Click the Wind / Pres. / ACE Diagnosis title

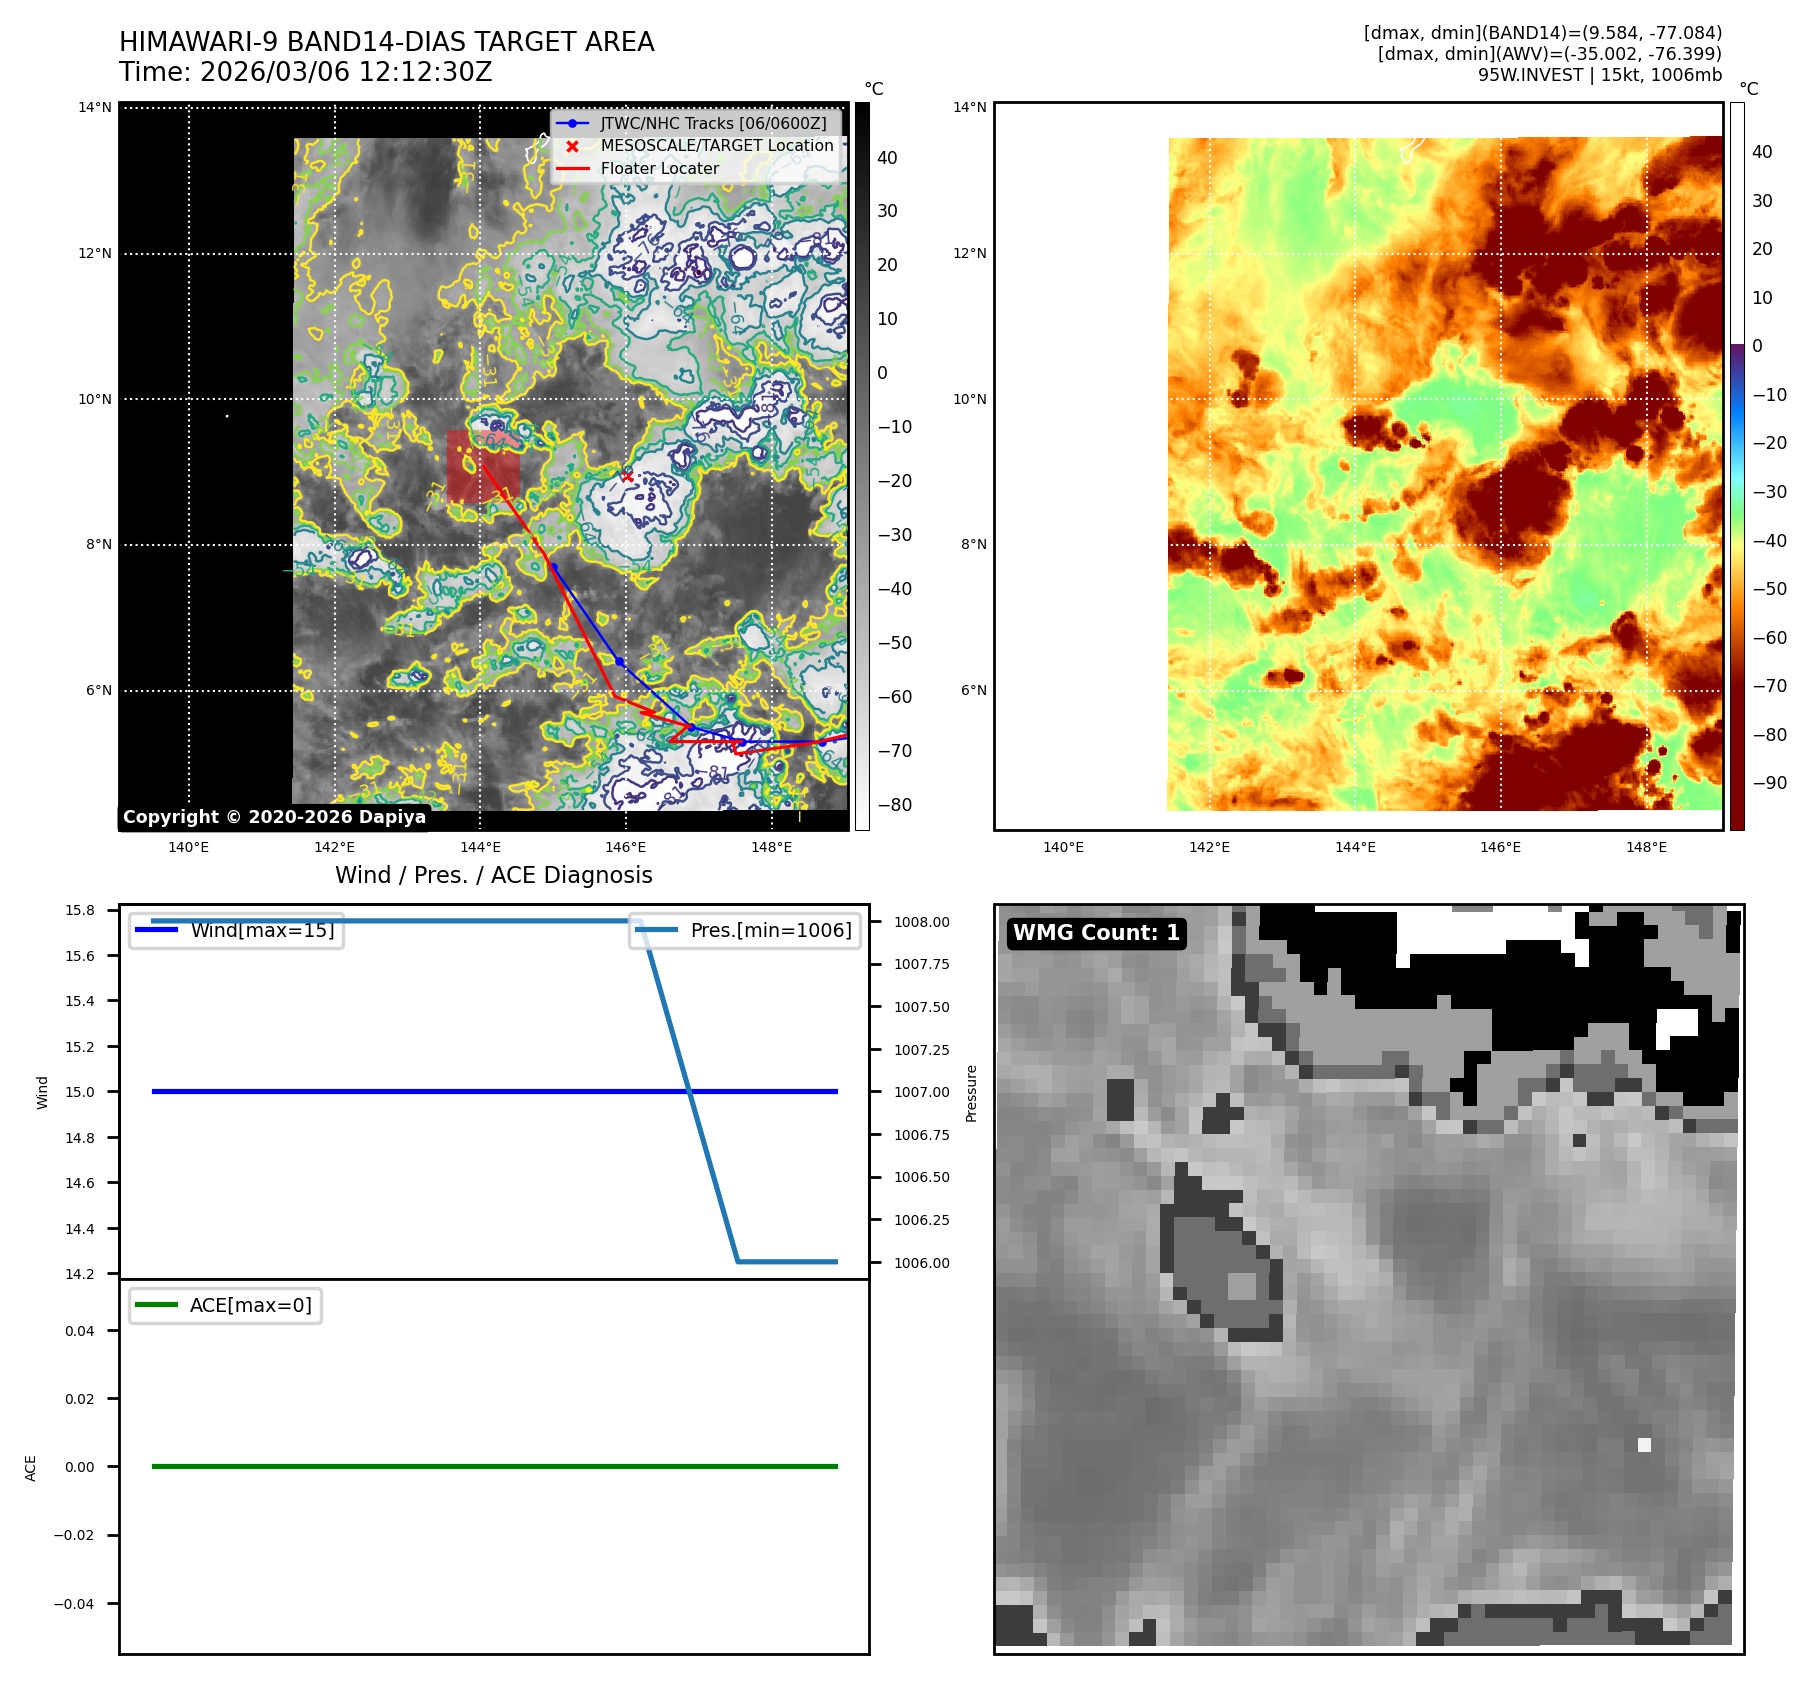tap(493, 875)
